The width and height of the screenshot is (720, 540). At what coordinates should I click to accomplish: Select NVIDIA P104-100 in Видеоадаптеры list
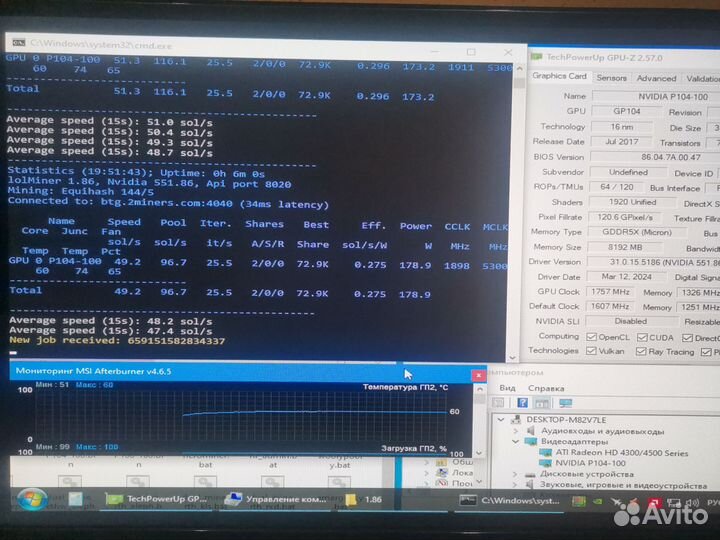(x=591, y=463)
